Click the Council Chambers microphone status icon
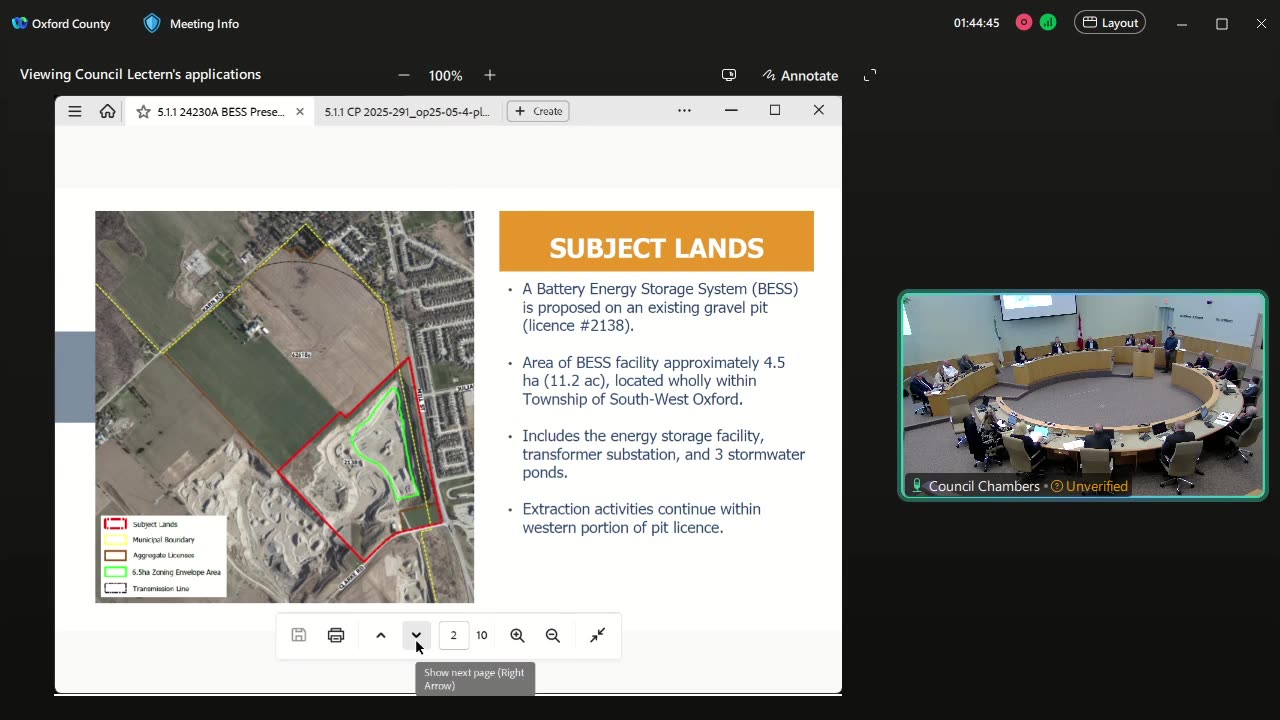This screenshot has width=1280, height=720. point(917,486)
